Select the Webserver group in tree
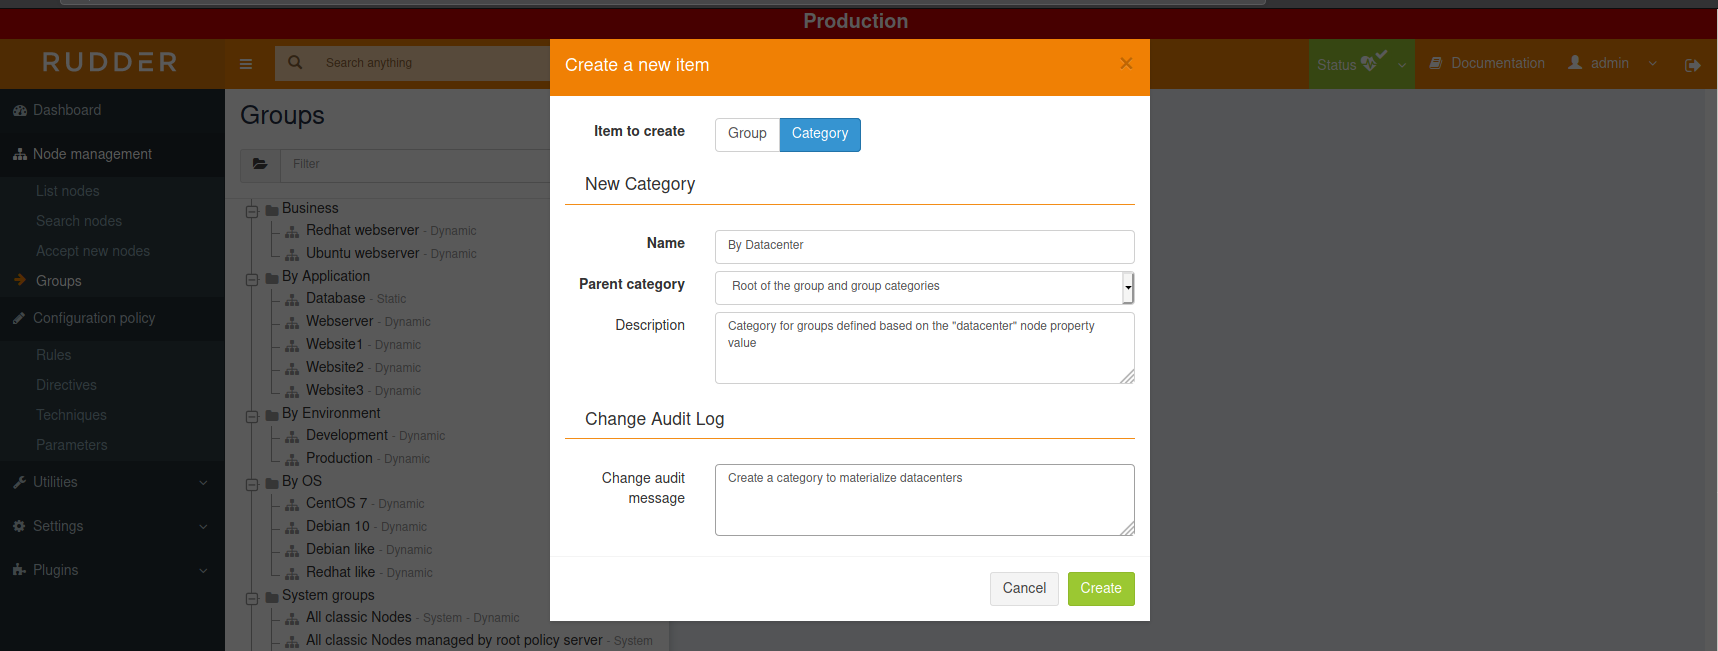Viewport: 1718px width, 651px height. point(339,322)
